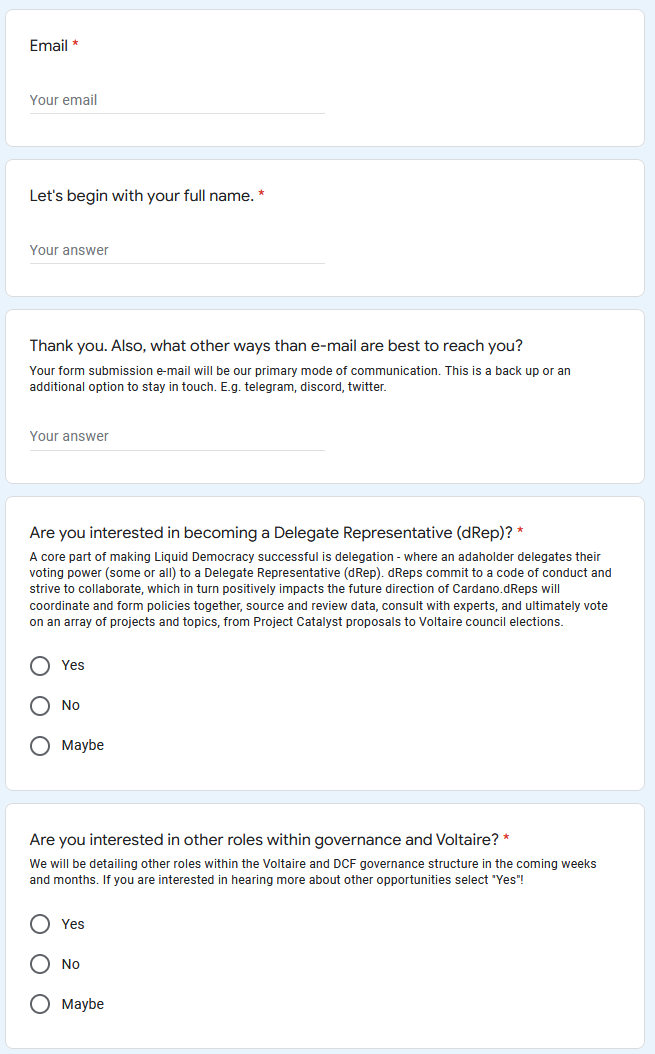
Task: Click the 'Are you interested in becoming a Delegate Representative' heading
Action: point(271,532)
